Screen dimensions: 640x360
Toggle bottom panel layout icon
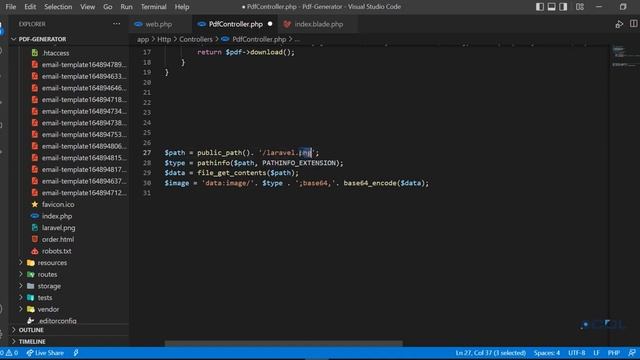click(x=551, y=7)
